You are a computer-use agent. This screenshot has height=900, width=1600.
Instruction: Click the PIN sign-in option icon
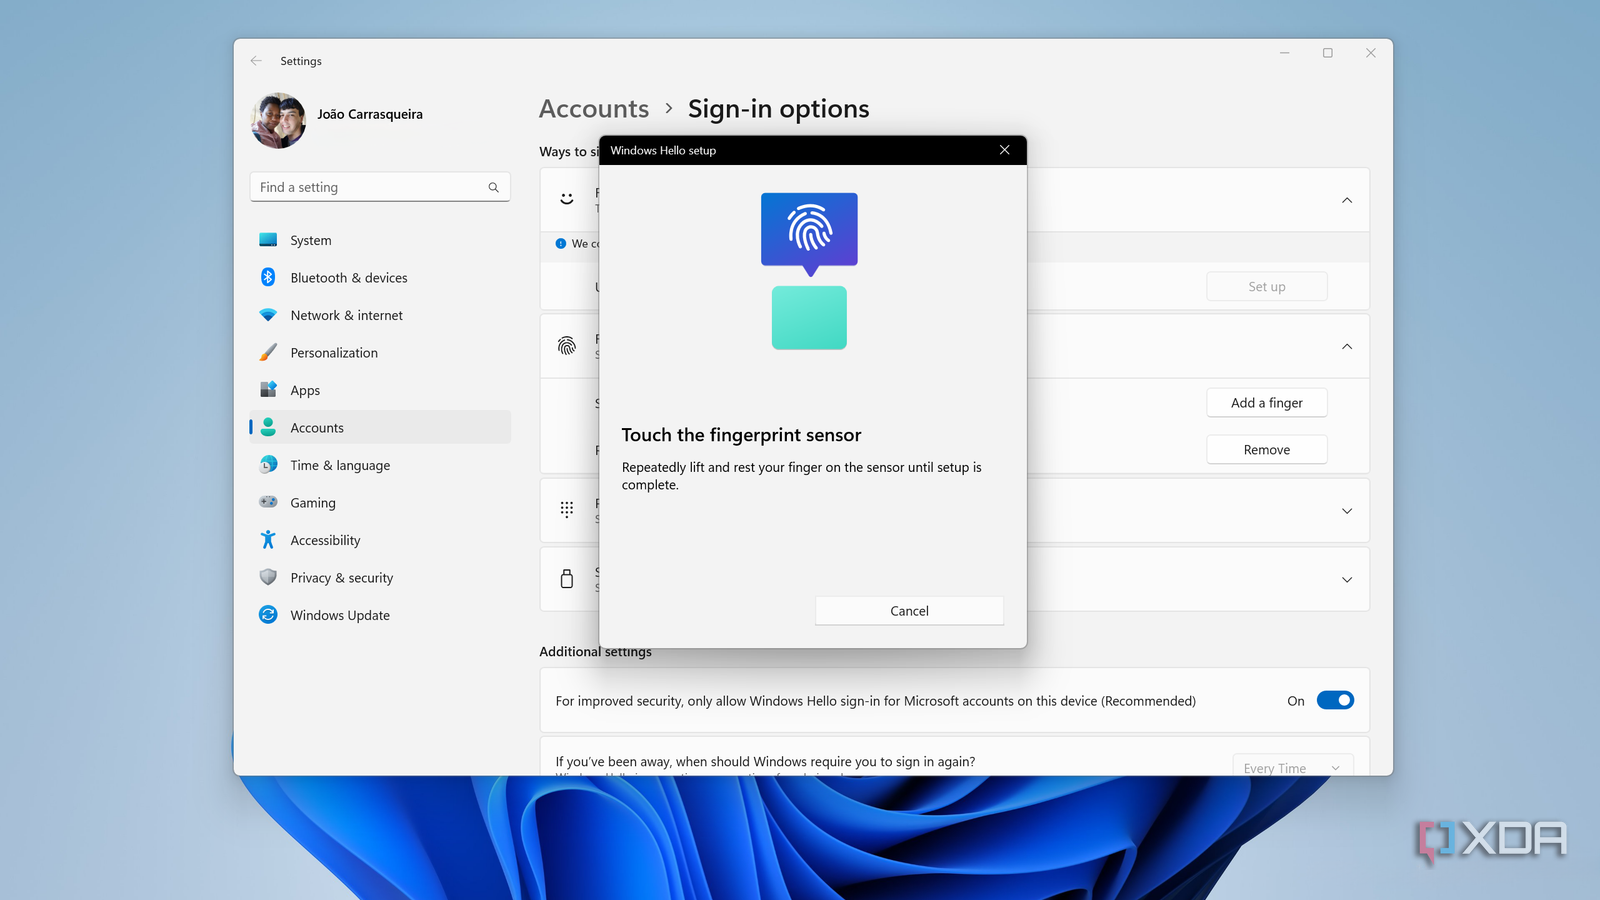pyautogui.click(x=567, y=509)
